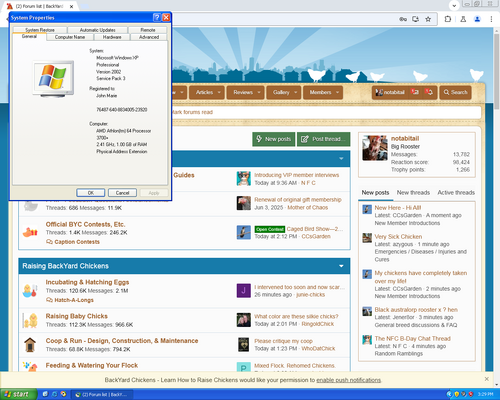Click the Post thread button
This screenshot has width=500, height=400.
[323, 139]
